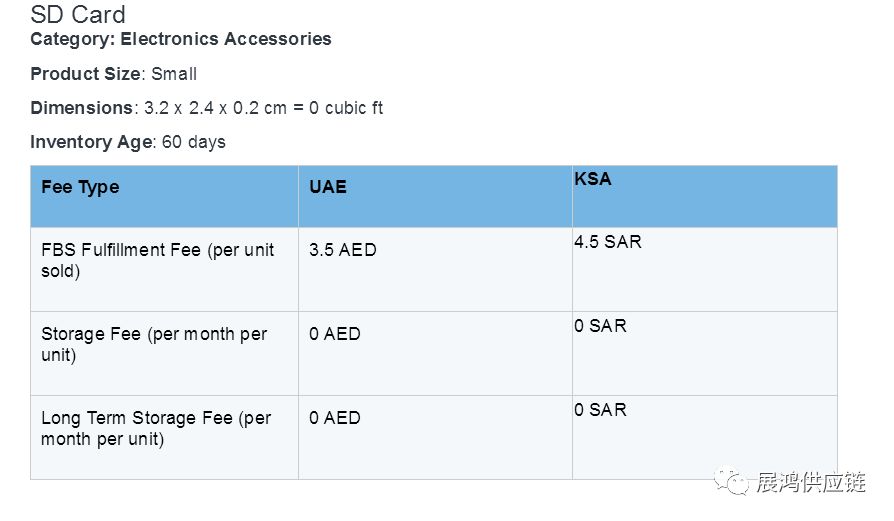894x521 pixels.
Task: Click the 0 SAR cell in Storage Fee row
Action: (x=600, y=326)
